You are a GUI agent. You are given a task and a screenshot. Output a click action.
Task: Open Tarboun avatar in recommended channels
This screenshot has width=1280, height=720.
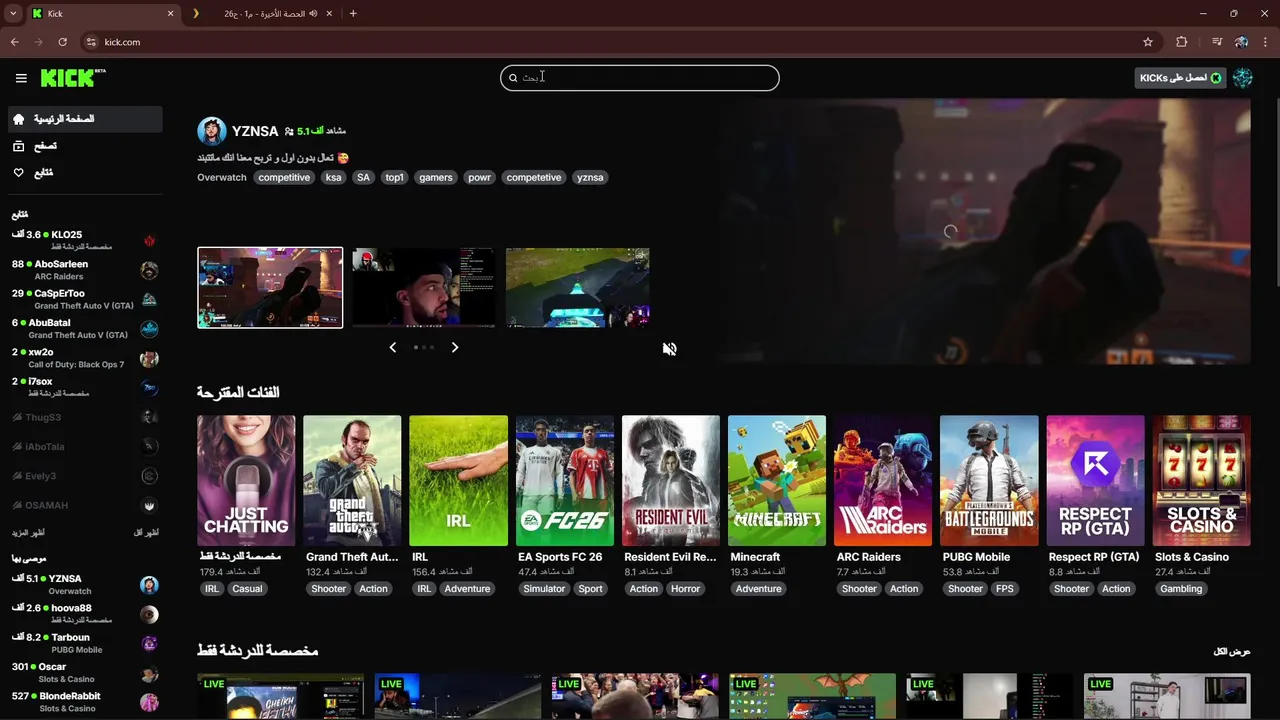coord(149,643)
